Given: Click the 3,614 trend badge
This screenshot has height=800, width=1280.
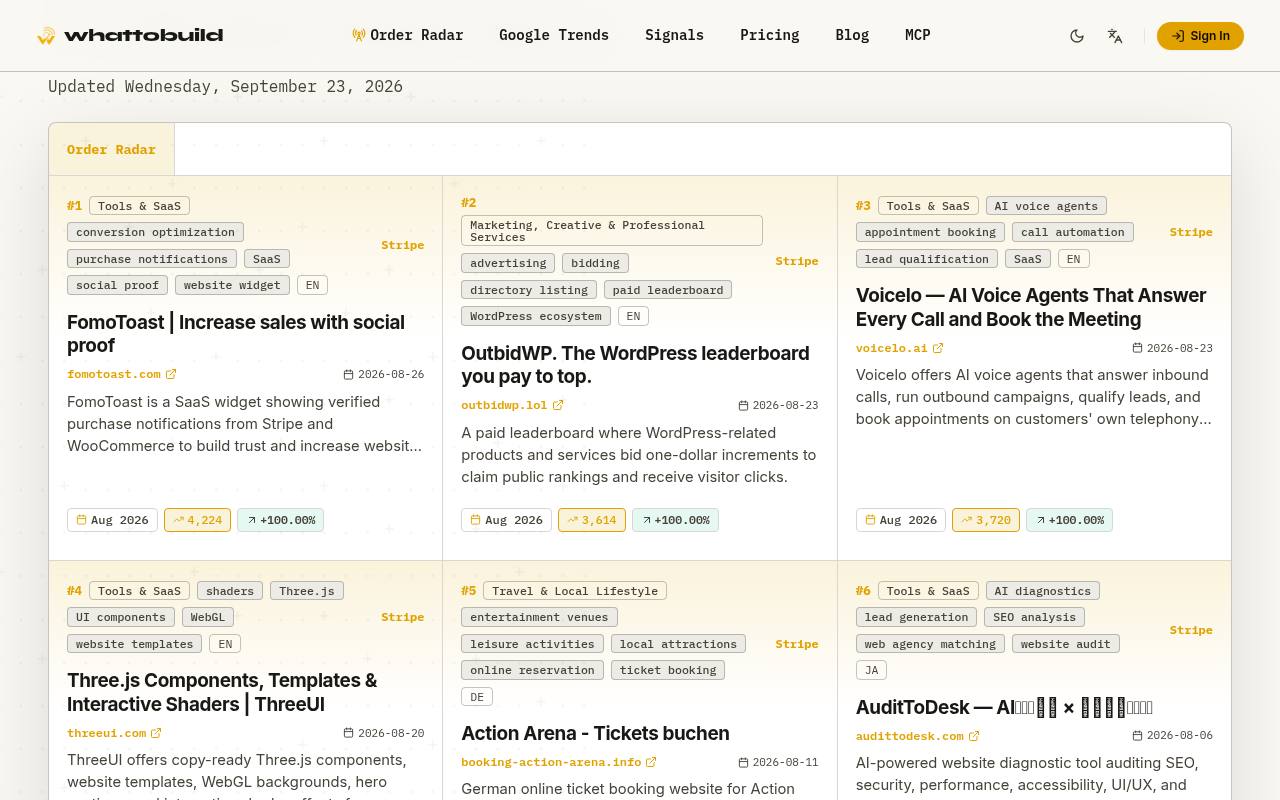Looking at the screenshot, I should [x=592, y=520].
